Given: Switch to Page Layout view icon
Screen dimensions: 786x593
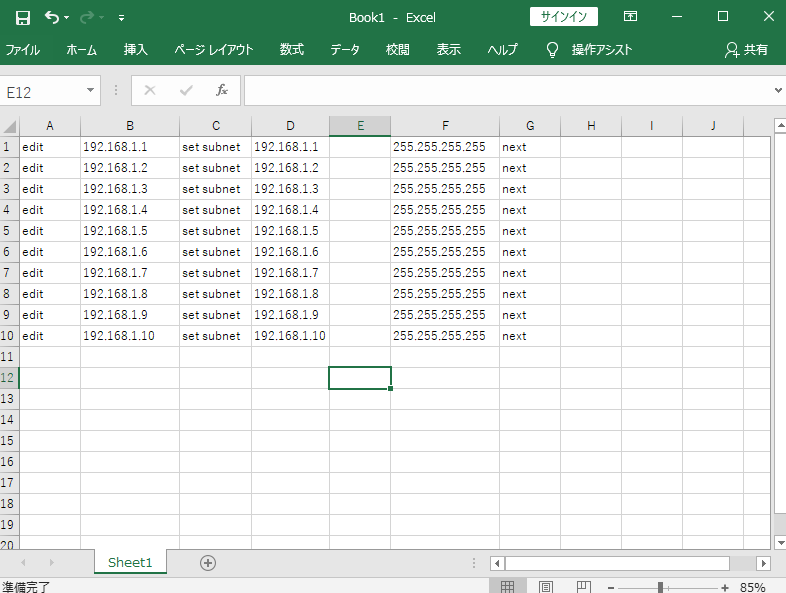Looking at the screenshot, I should pos(546,587).
